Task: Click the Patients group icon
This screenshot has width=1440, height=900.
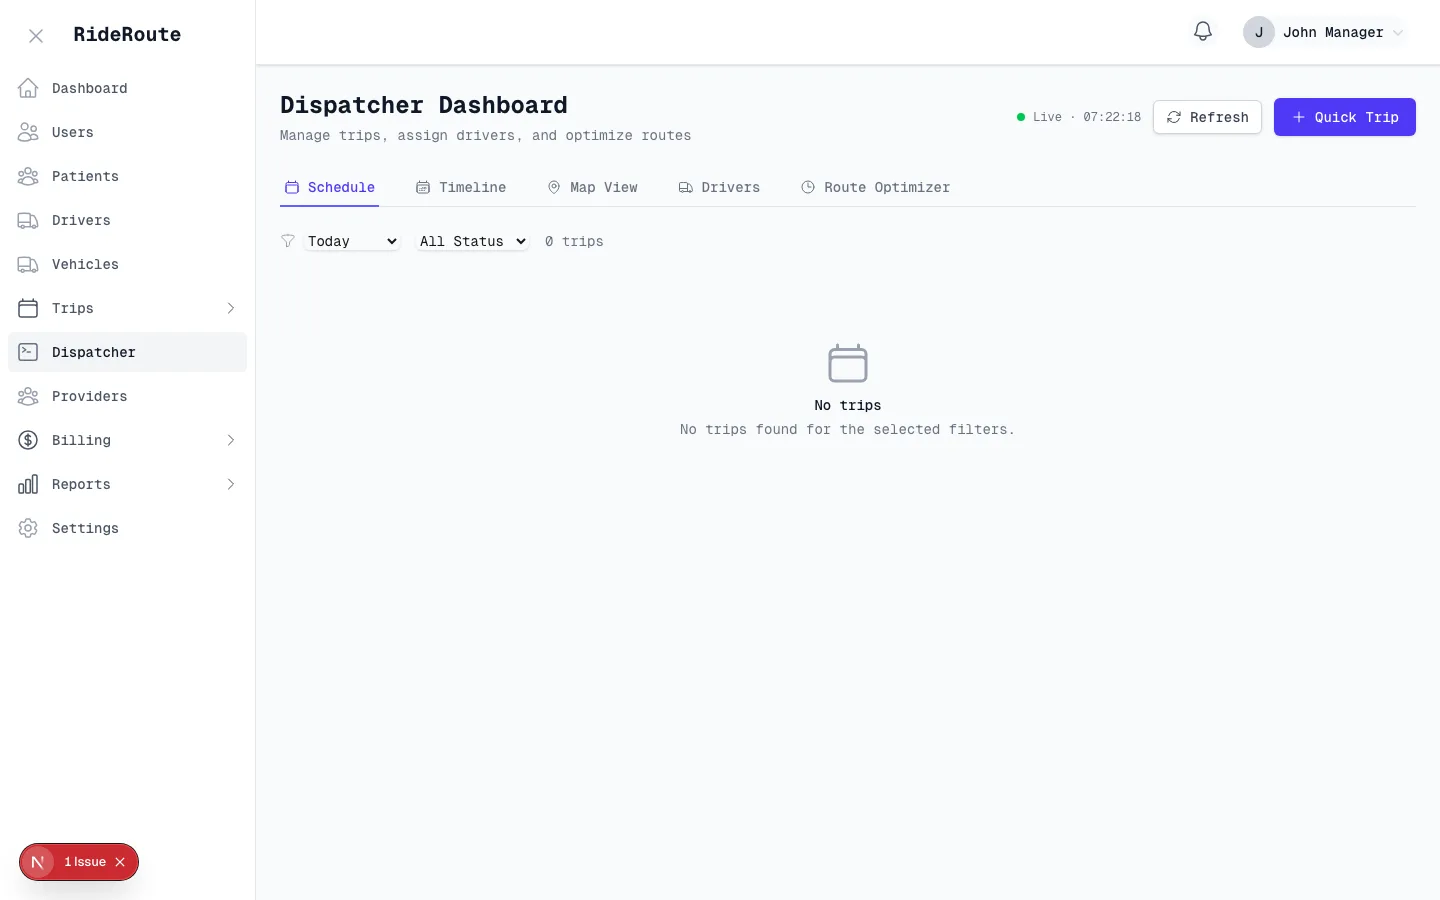Action: click(x=28, y=176)
